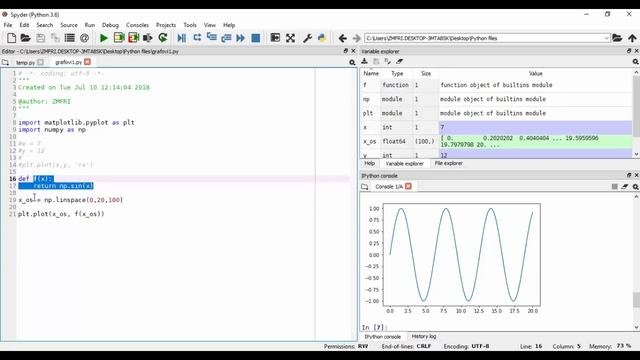Open the Source menu
Viewport: 640px width, 360px height.
click(x=69, y=25)
